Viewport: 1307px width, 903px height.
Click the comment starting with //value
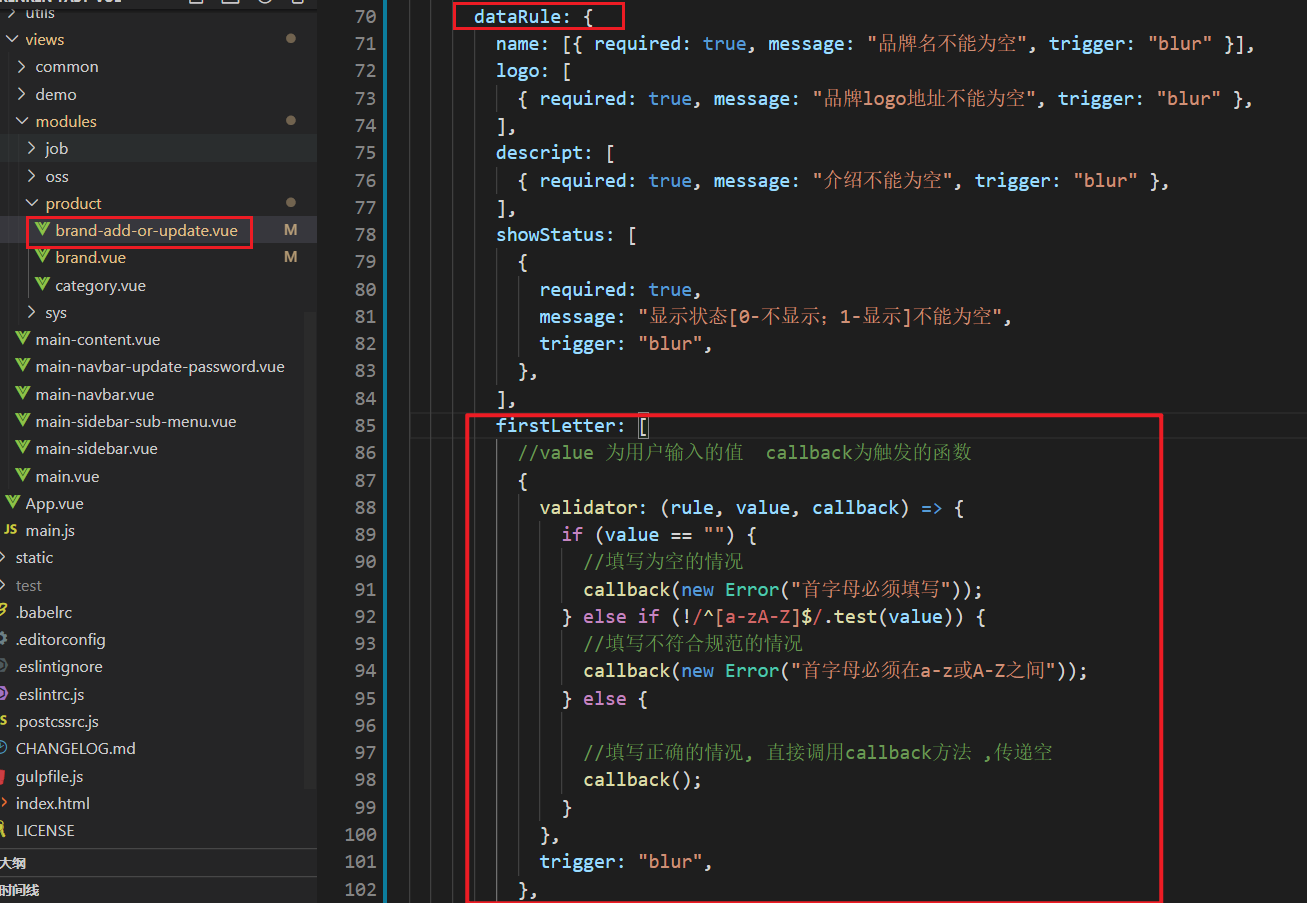(x=745, y=452)
